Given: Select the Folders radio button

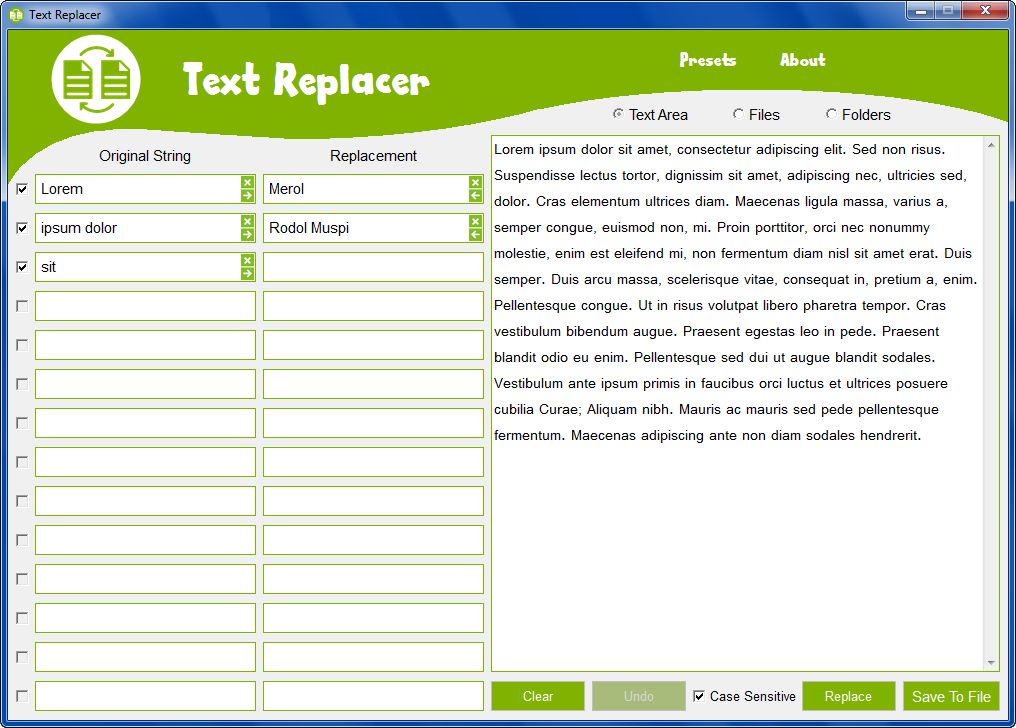Looking at the screenshot, I should tap(831, 114).
